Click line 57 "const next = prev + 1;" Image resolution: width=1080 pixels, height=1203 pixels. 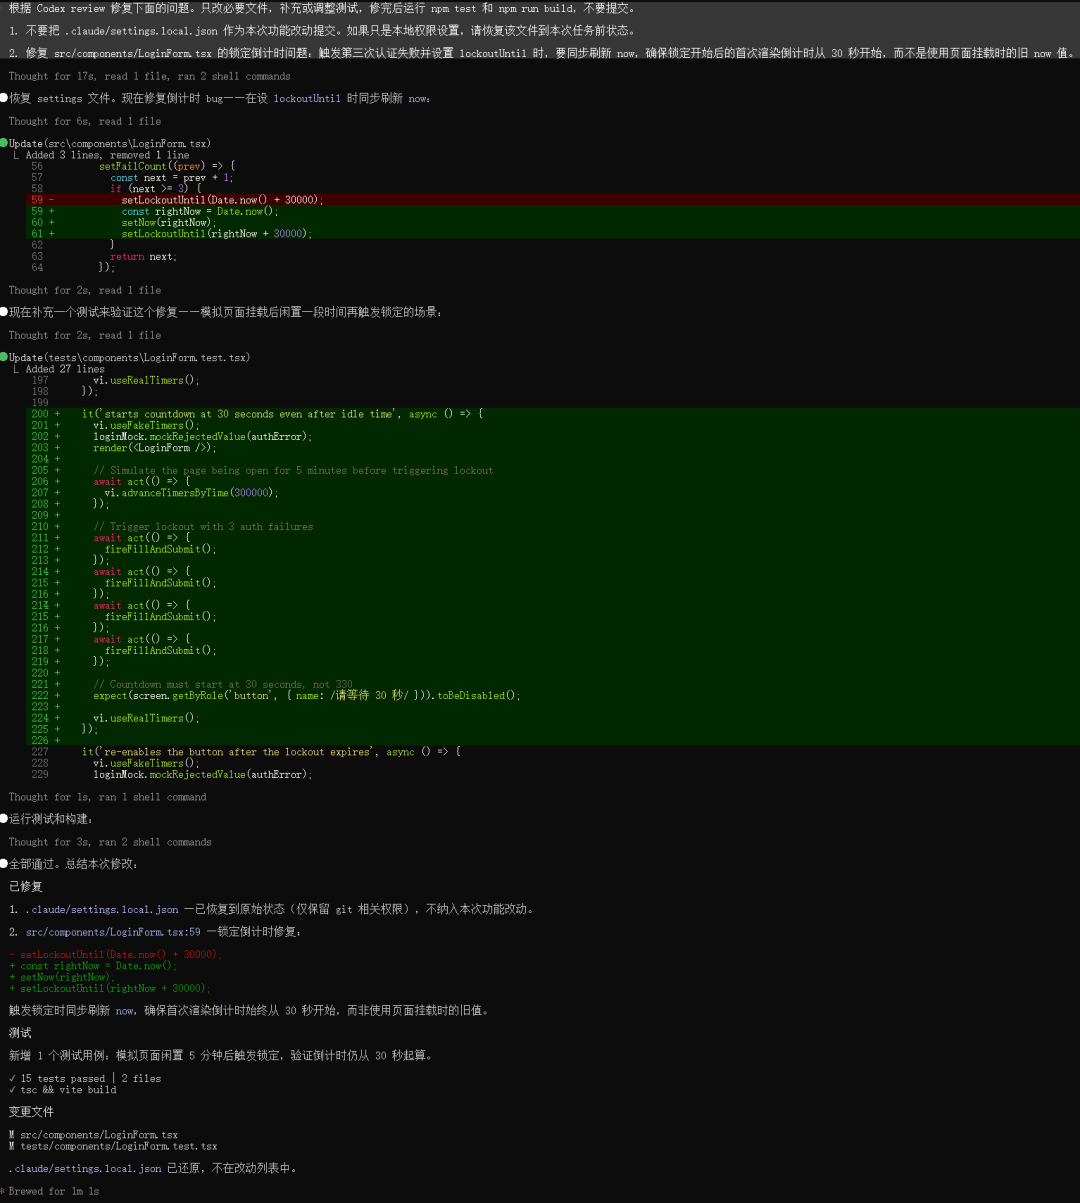[172, 177]
